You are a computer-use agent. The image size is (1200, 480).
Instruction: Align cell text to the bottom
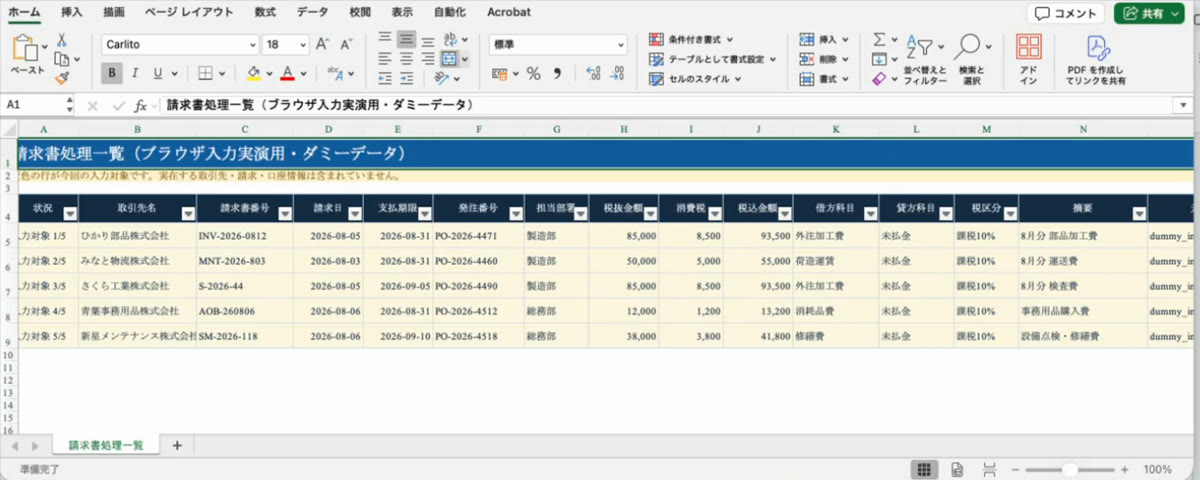click(x=428, y=40)
